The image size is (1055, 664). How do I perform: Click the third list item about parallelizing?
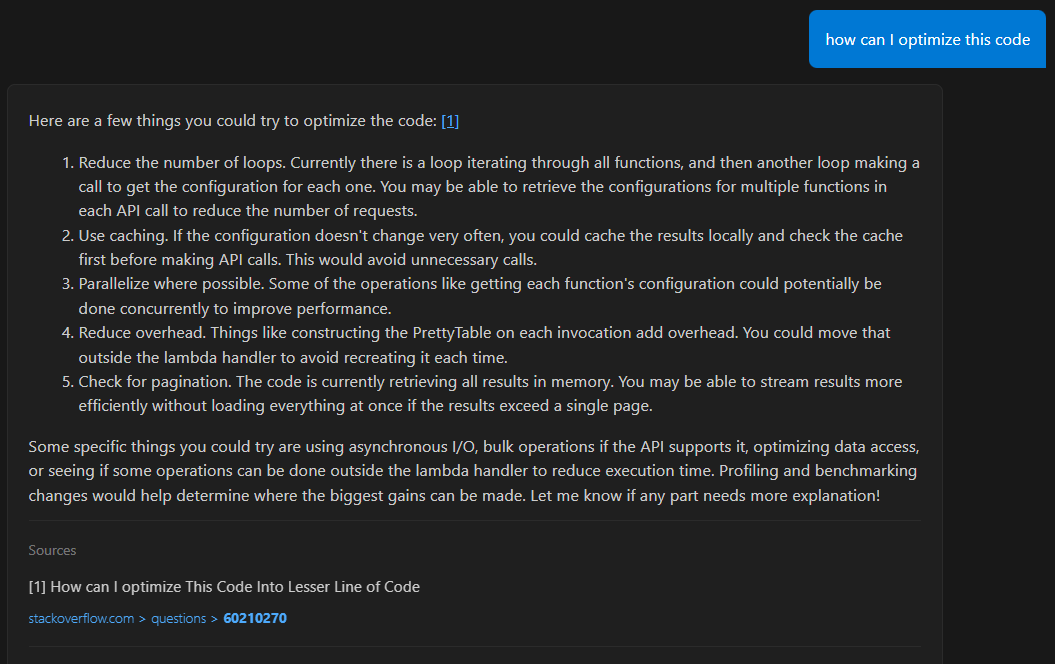coord(400,295)
